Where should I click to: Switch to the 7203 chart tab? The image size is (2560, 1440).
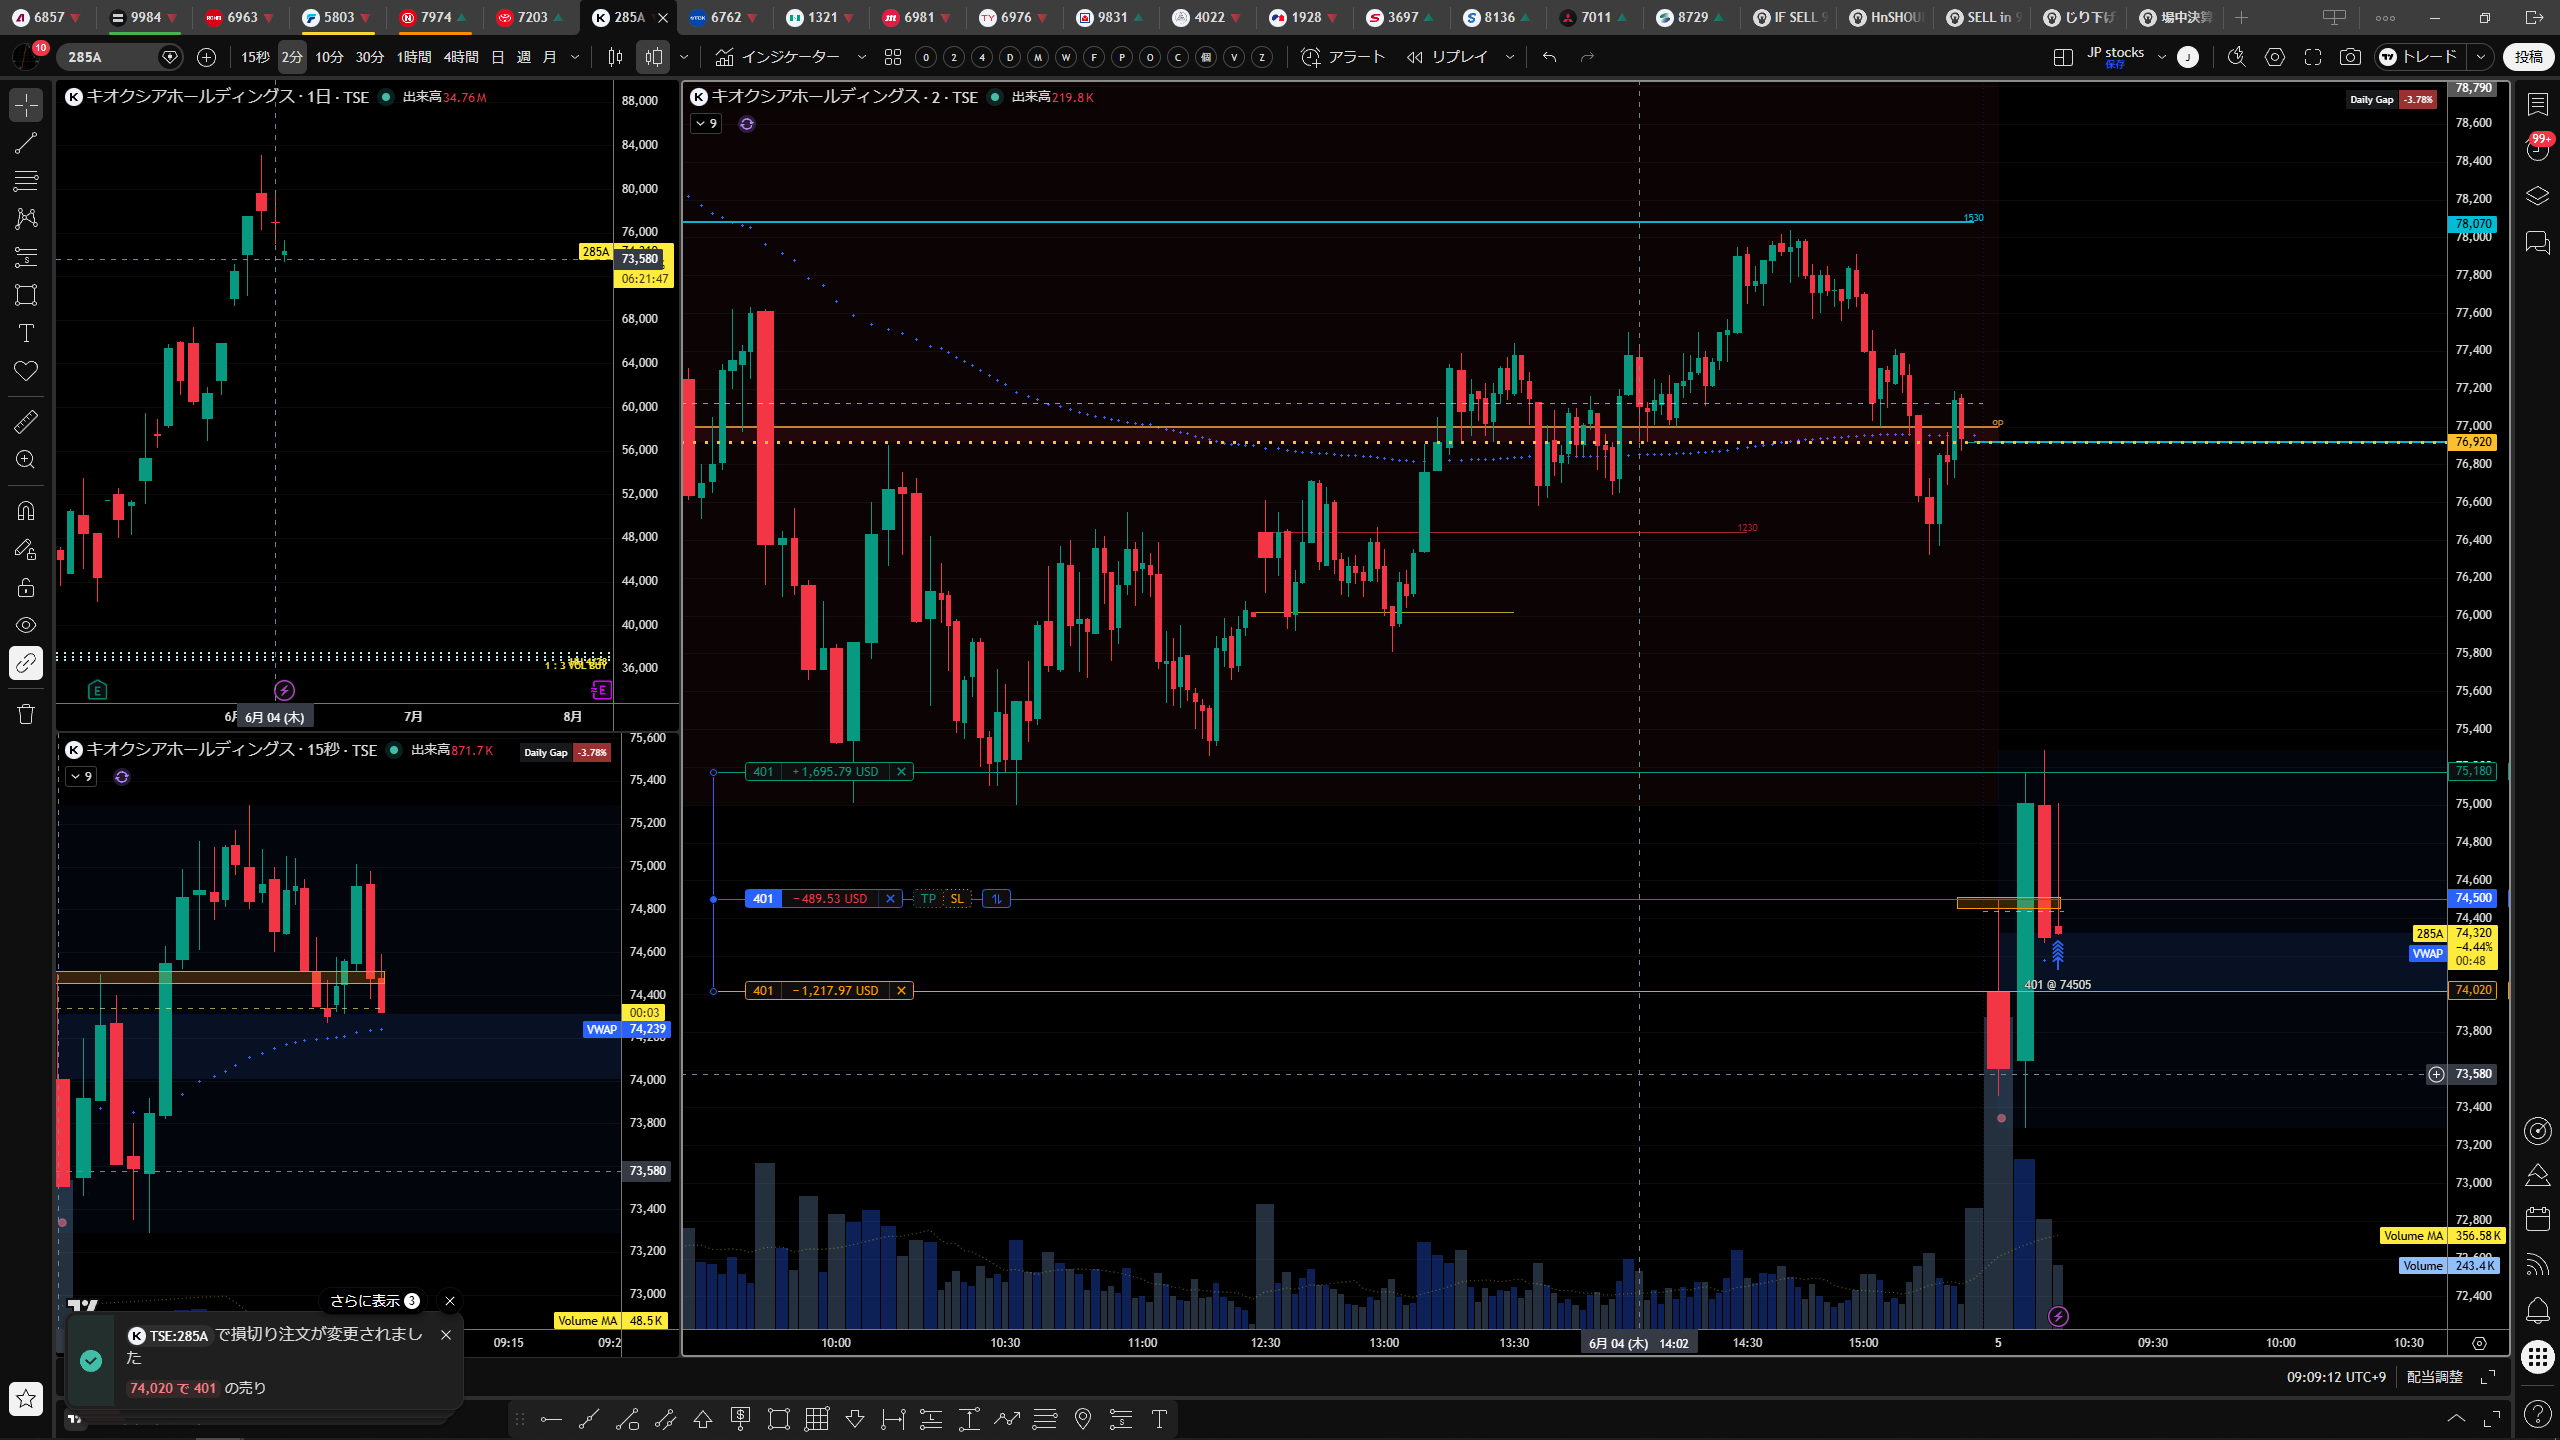click(x=532, y=17)
